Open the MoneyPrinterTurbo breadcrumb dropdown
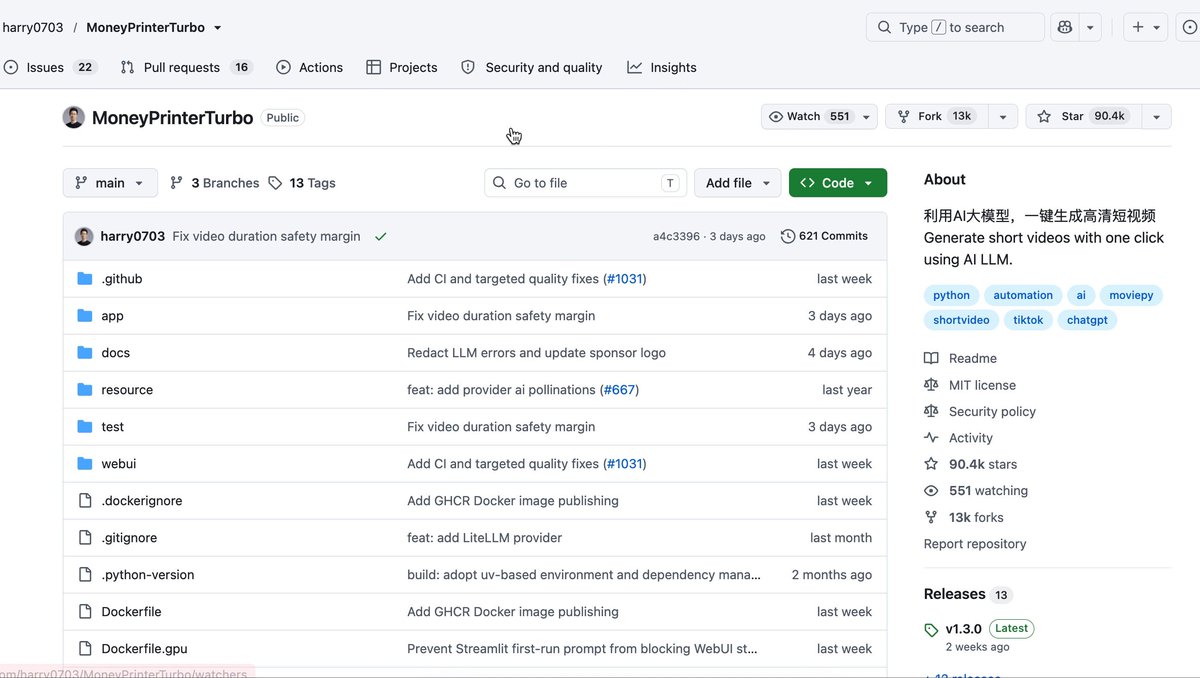This screenshot has height=678, width=1200. [x=218, y=28]
